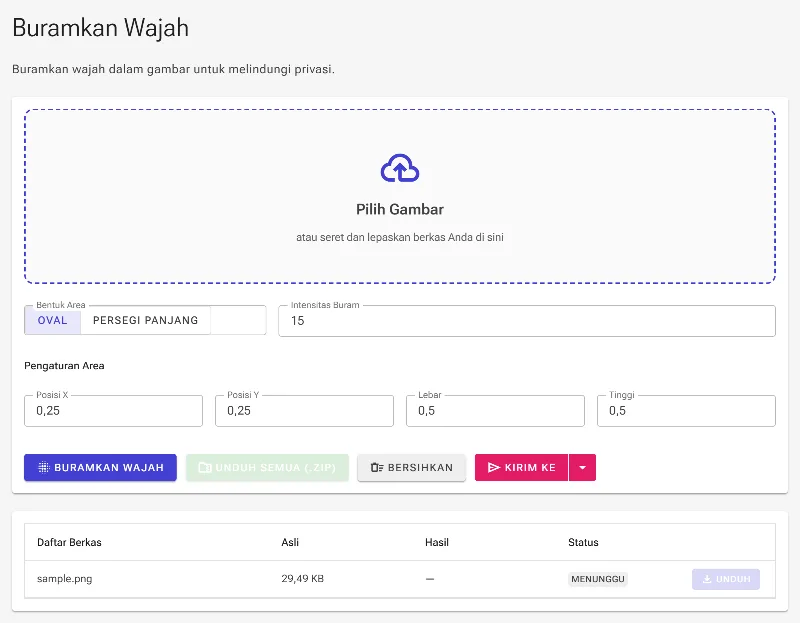Click the BERSIHKAN button
Viewport: 800px width, 623px height.
click(412, 467)
